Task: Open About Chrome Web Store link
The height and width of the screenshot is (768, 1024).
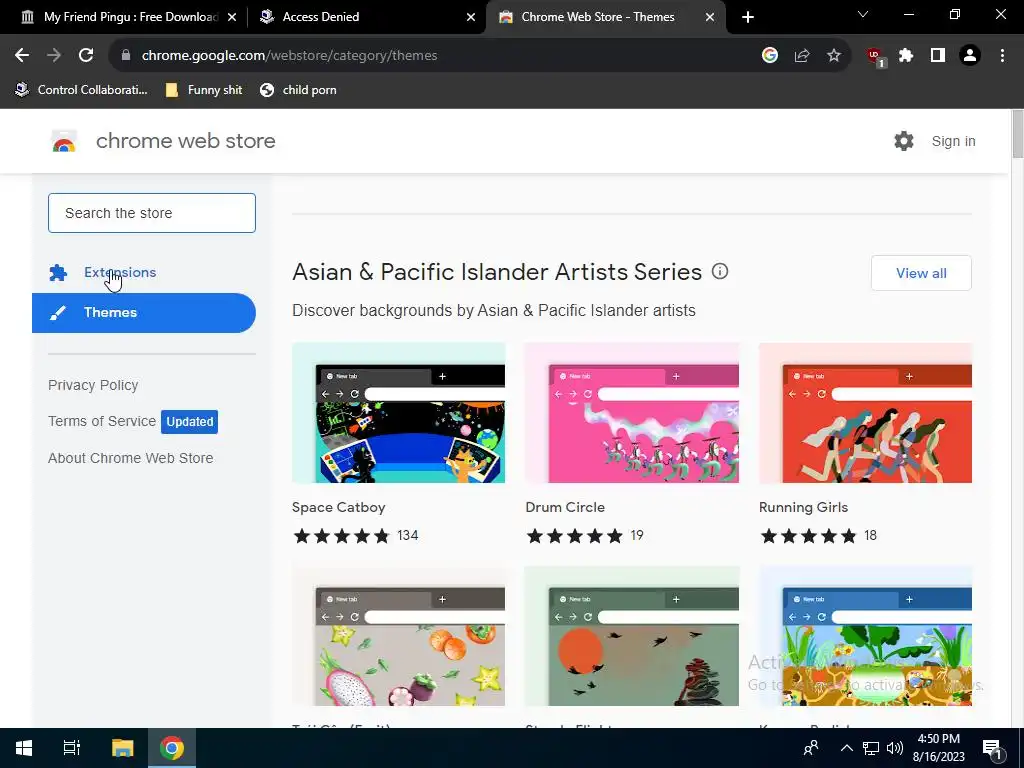Action: 131,458
